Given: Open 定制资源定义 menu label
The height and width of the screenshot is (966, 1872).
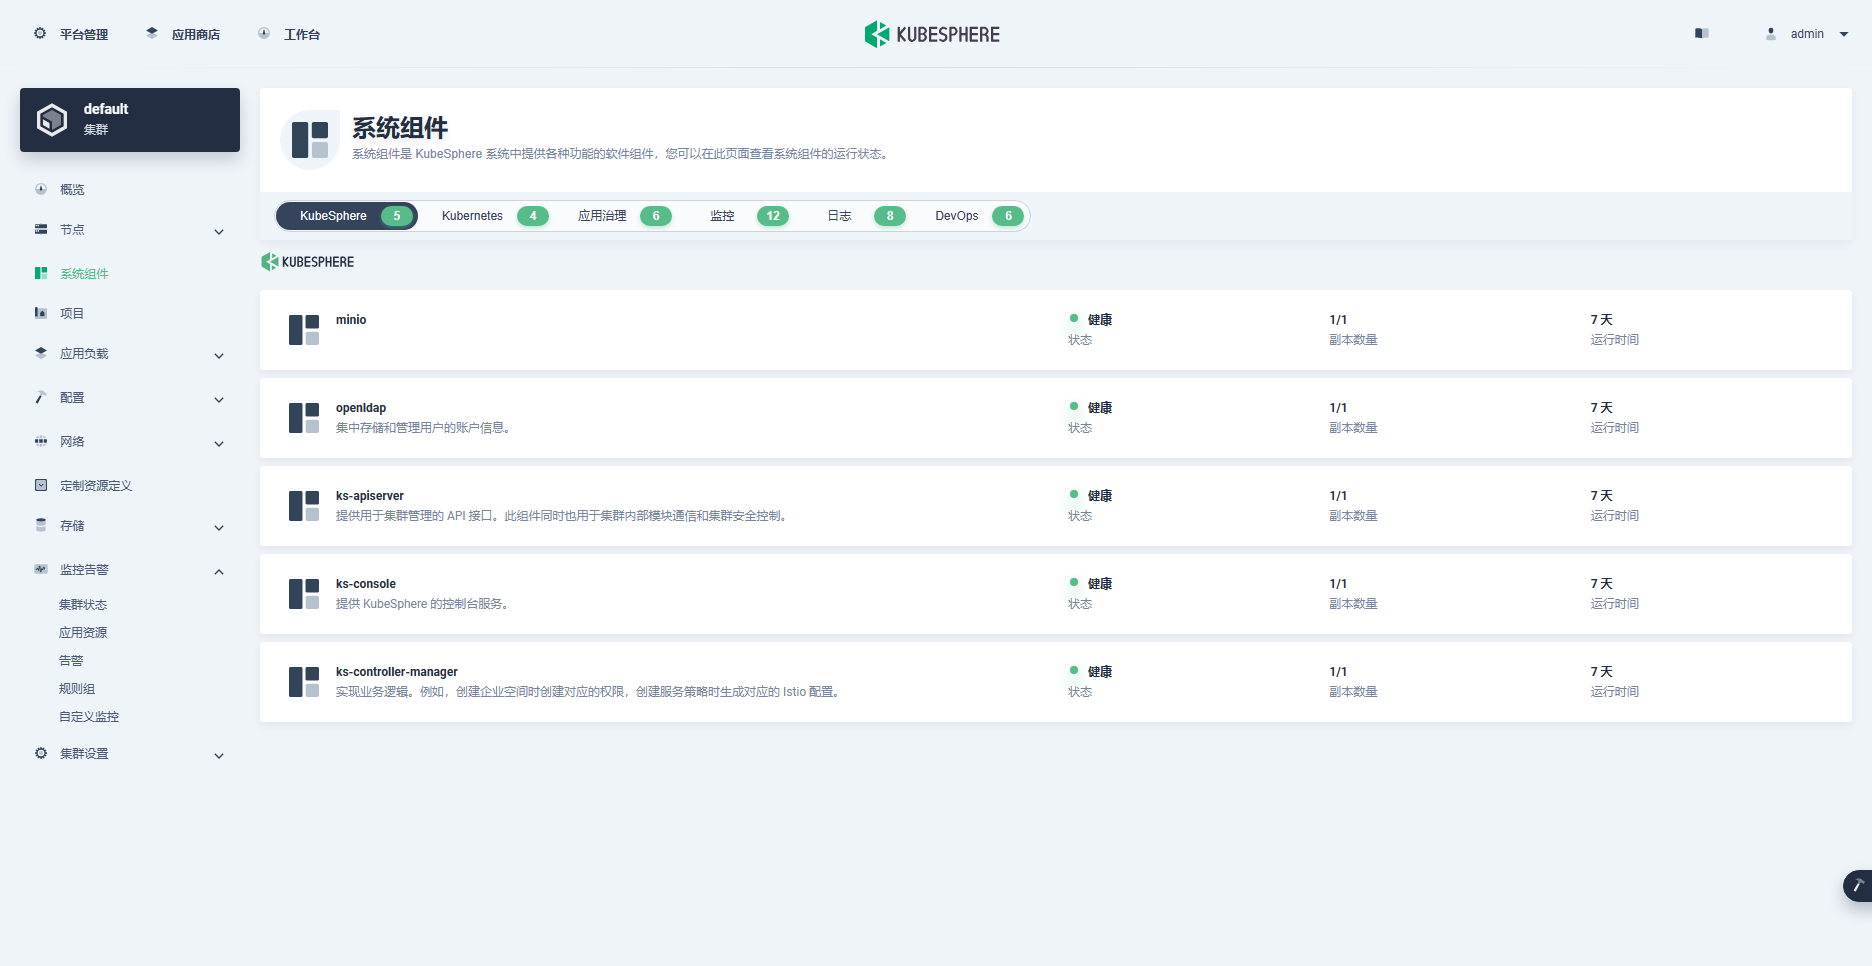Looking at the screenshot, I should click(96, 486).
